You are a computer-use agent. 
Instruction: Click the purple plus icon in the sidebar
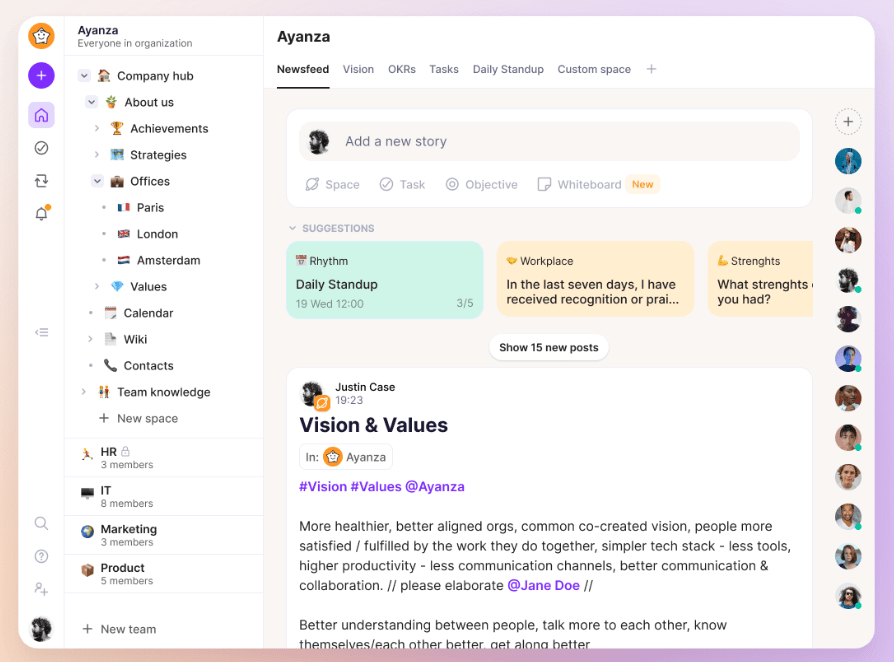point(41,75)
